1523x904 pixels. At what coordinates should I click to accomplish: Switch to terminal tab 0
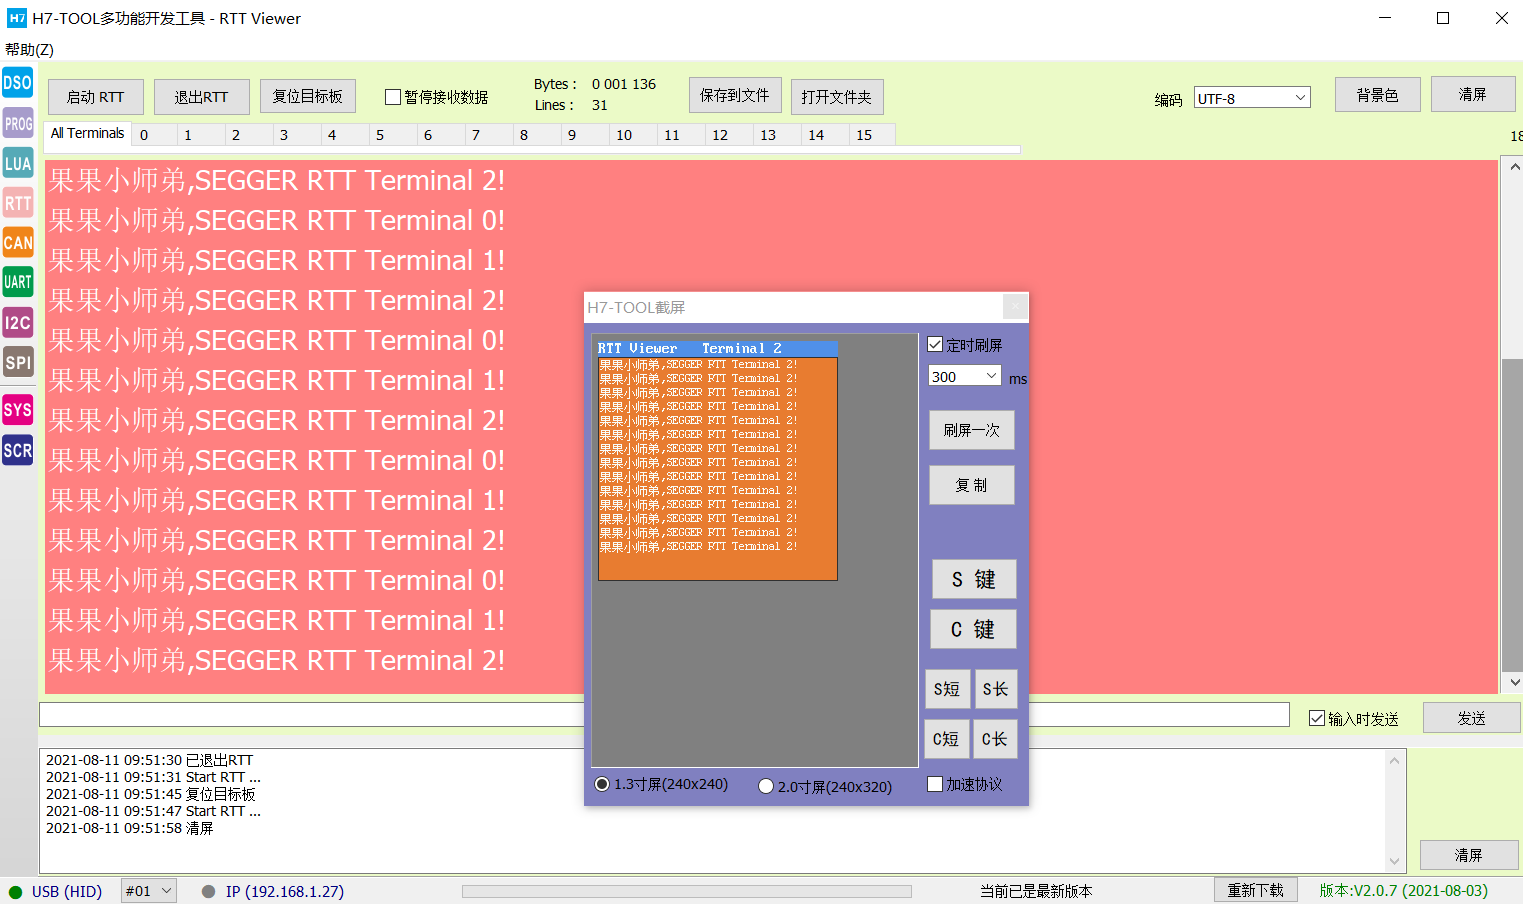pyautogui.click(x=155, y=135)
